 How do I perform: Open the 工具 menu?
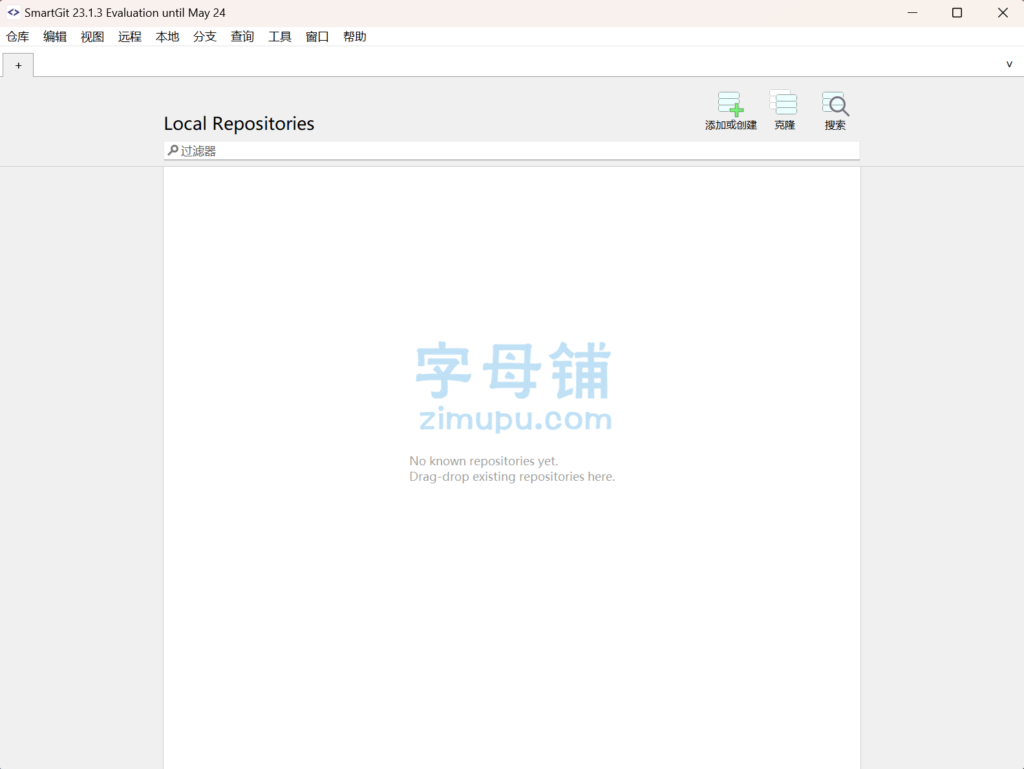pos(280,37)
